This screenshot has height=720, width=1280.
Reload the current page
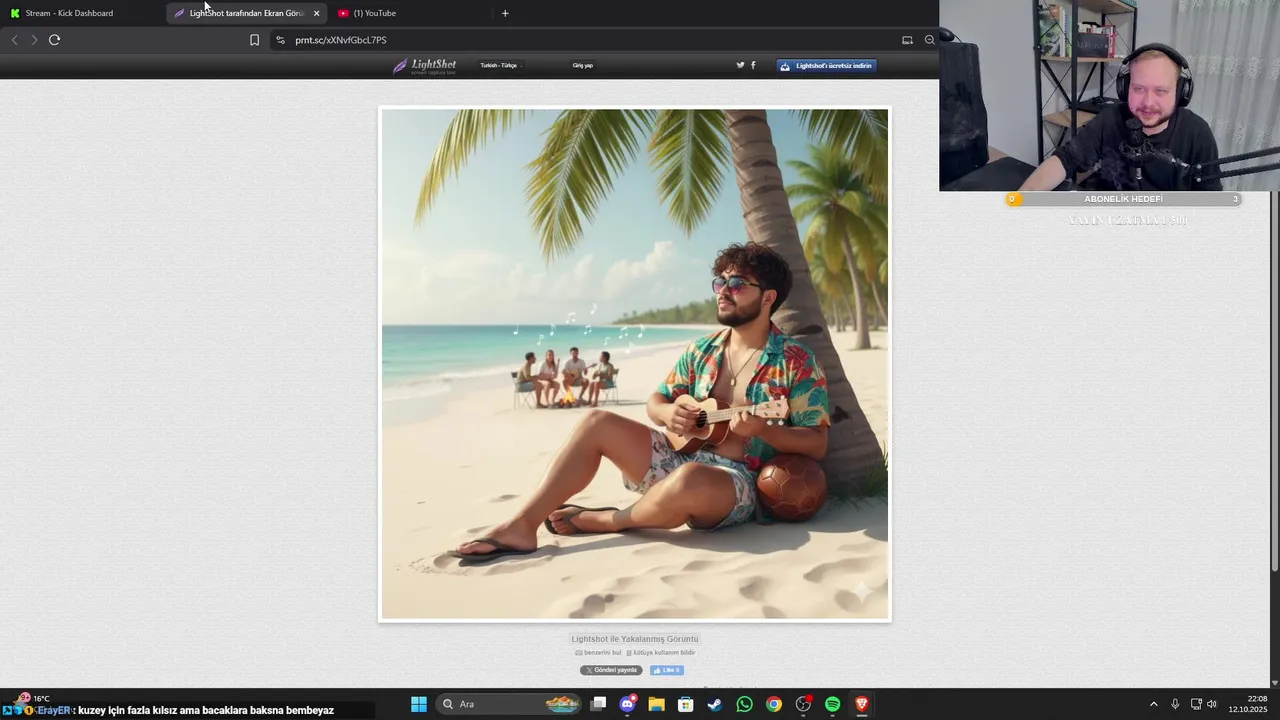pos(54,40)
